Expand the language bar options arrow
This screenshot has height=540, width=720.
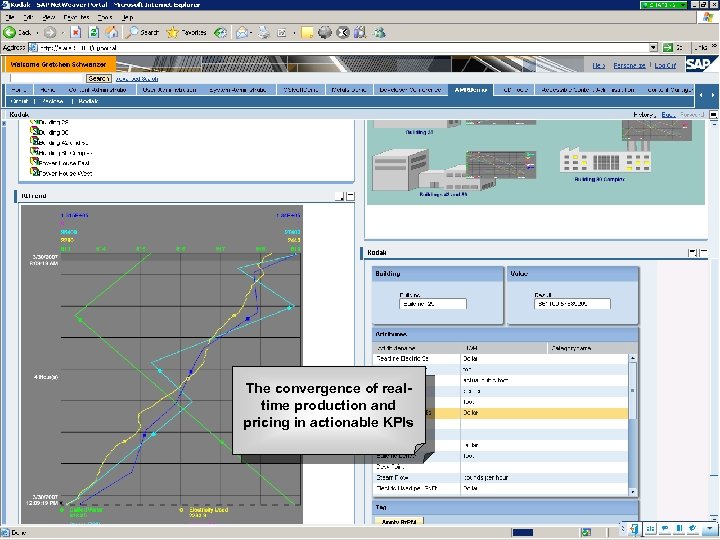tap(711, 529)
